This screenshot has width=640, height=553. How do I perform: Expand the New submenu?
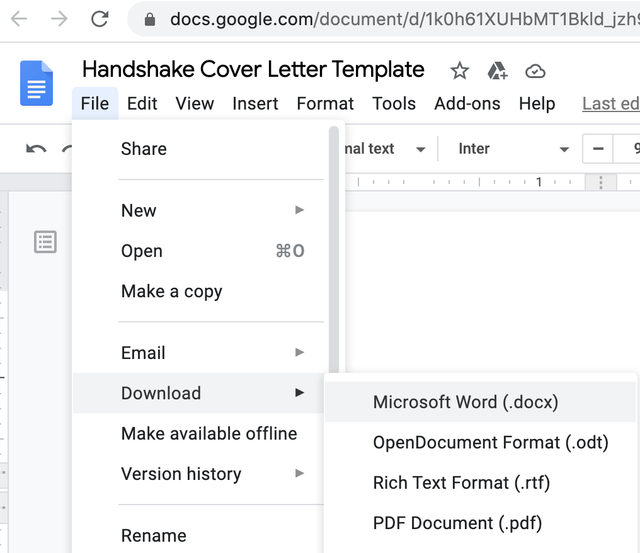198,211
